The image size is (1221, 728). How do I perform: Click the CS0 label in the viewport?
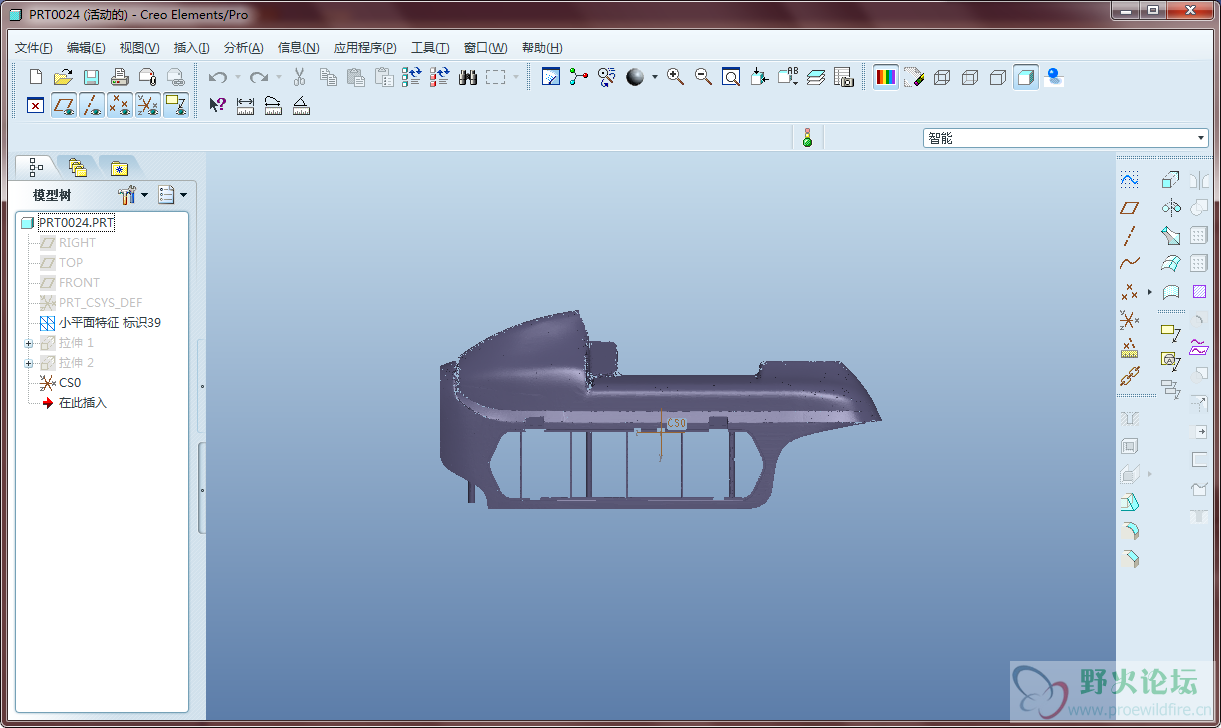(677, 423)
